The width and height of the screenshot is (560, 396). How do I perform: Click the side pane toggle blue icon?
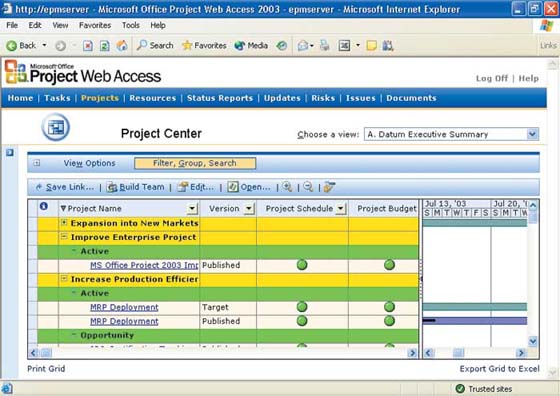pyautogui.click(x=10, y=152)
